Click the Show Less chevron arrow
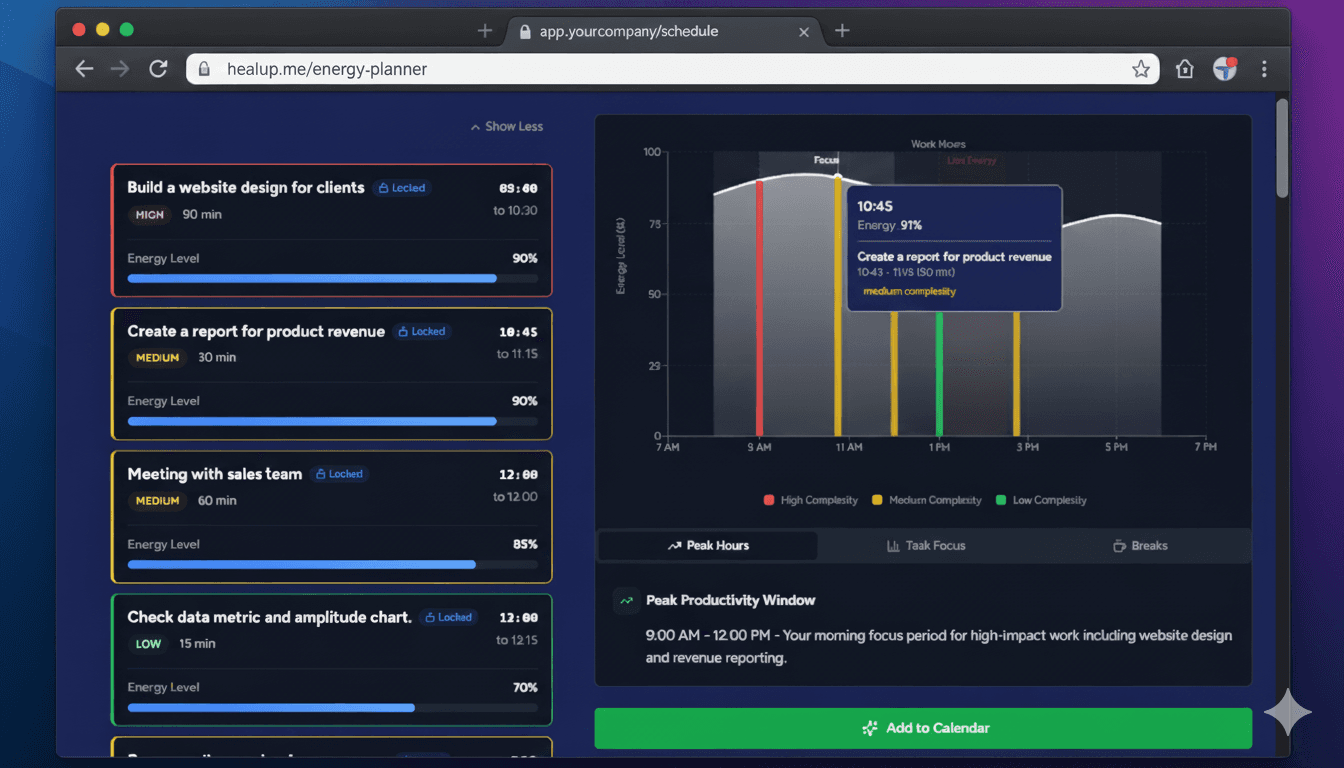This screenshot has width=1344, height=768. point(473,126)
